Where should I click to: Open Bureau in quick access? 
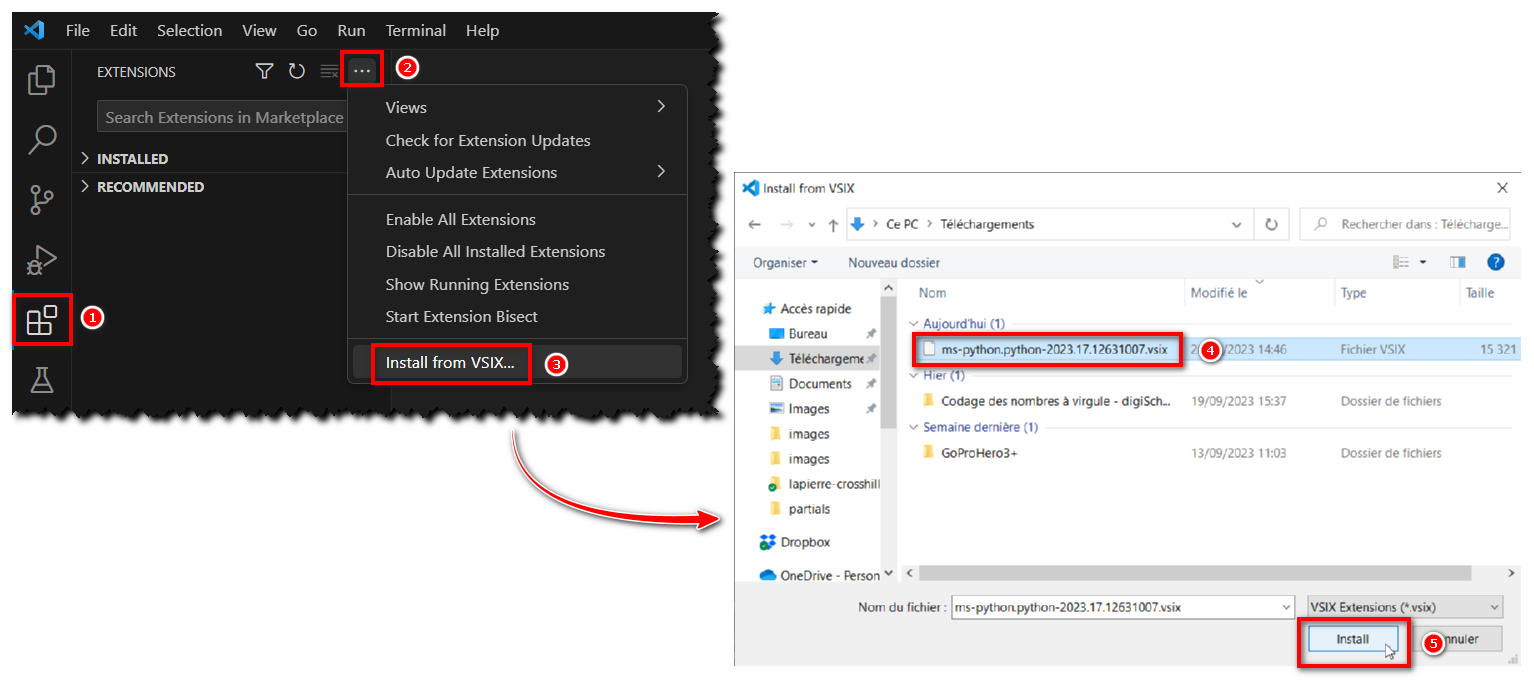pyautogui.click(x=808, y=333)
